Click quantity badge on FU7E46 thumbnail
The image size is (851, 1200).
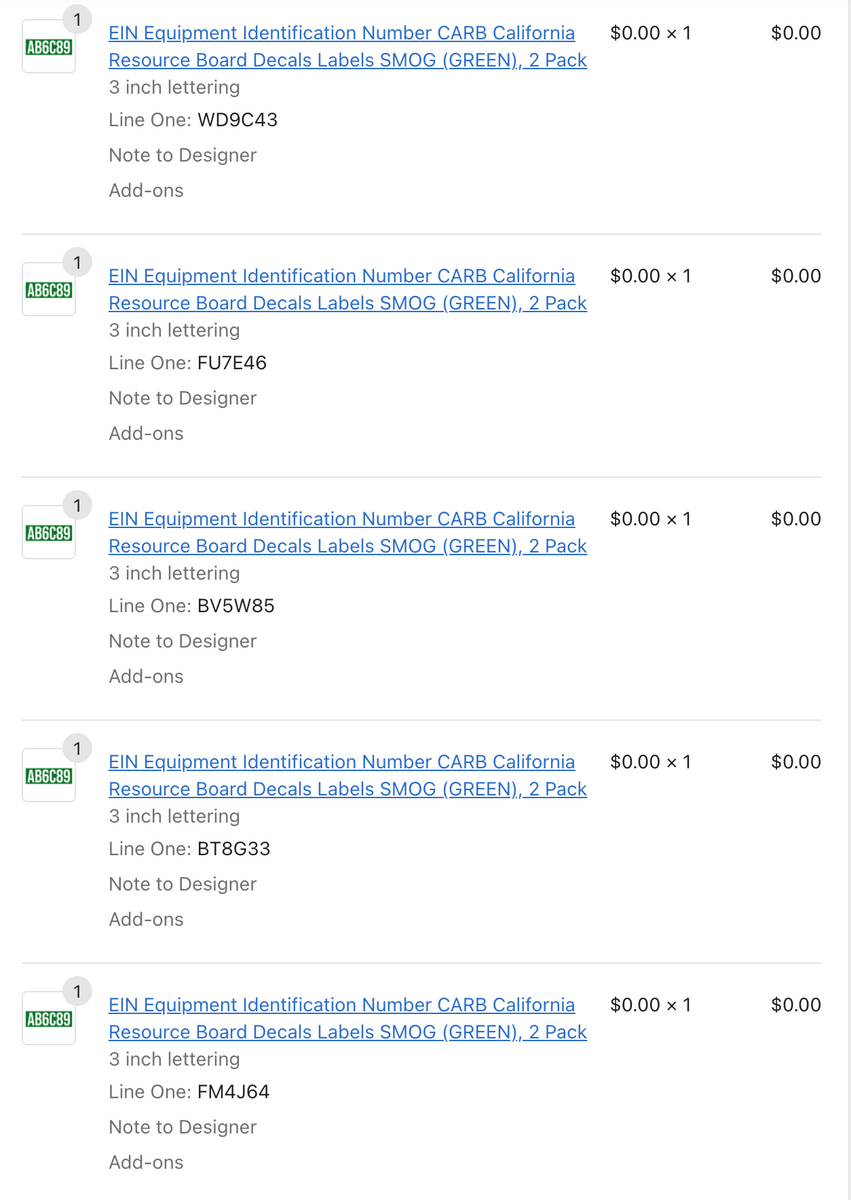[77, 262]
